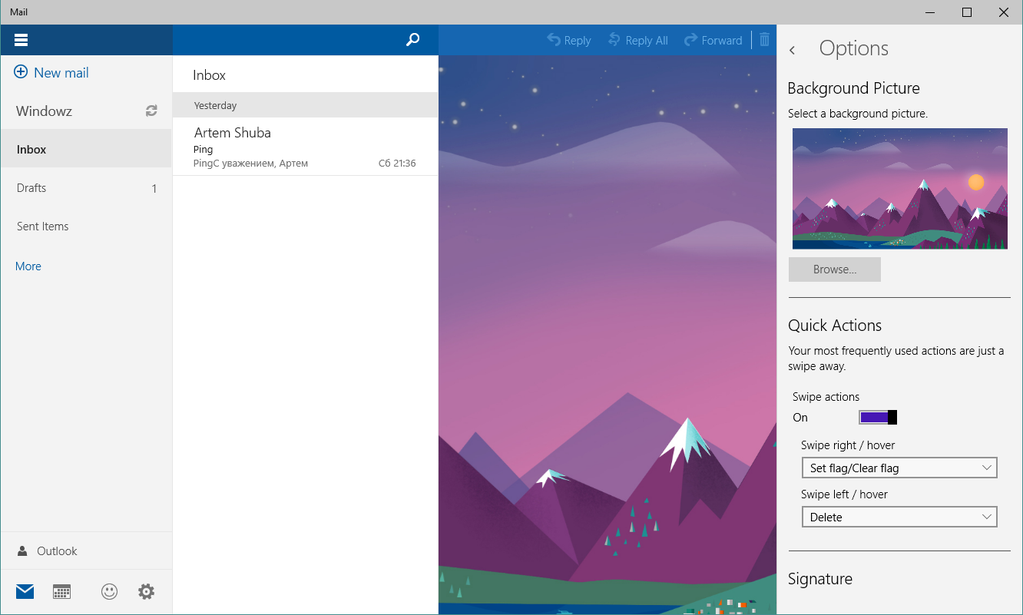Send feedback with the smiley icon
Screen dimensions: 1023x615
(x=110, y=592)
